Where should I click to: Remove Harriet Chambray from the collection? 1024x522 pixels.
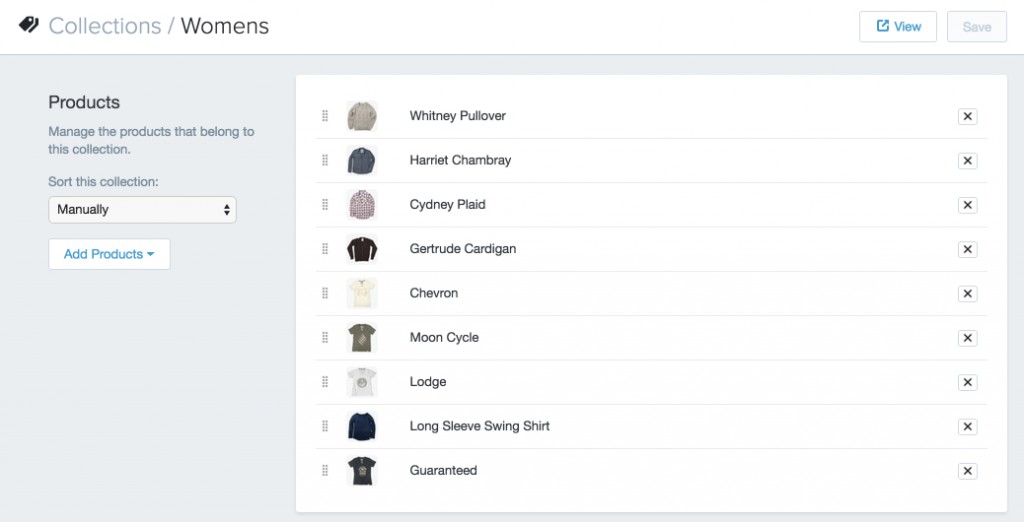coord(967,161)
